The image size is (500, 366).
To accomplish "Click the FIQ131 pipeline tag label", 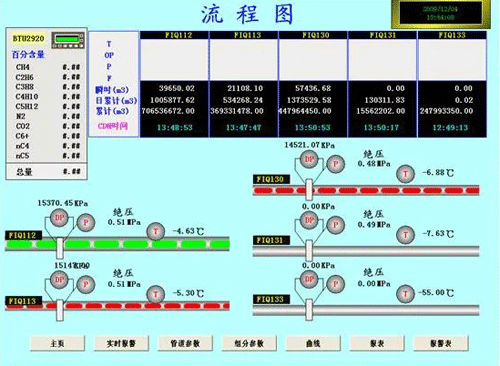I will coord(271,240).
